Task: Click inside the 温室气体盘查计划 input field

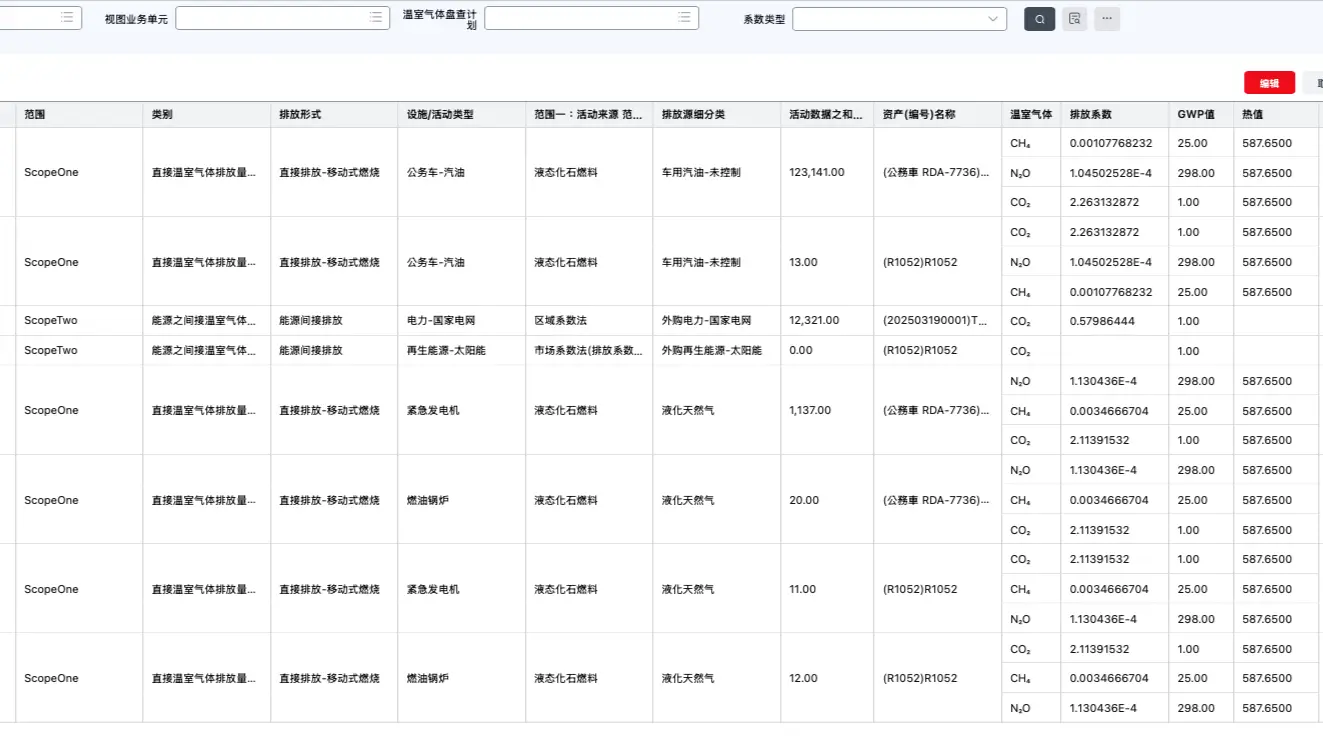Action: [x=580, y=17]
